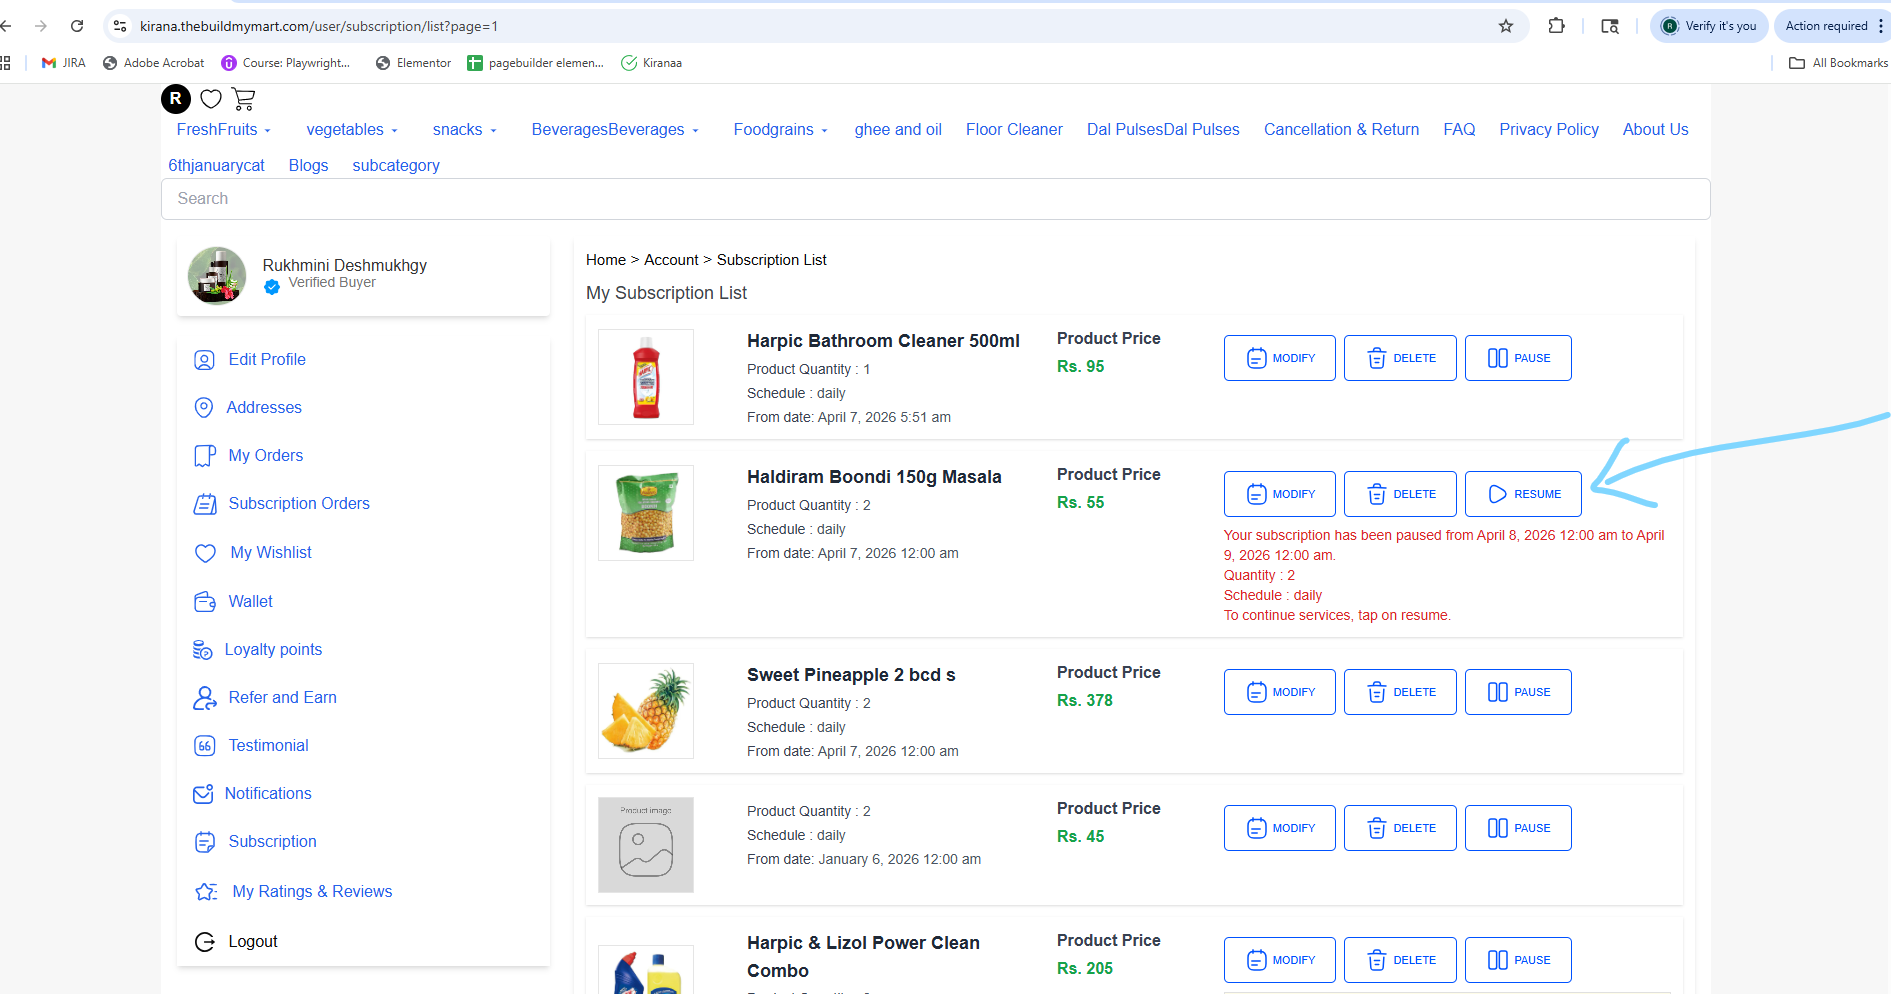Click the Subscription sidebar calendar icon

click(x=204, y=842)
